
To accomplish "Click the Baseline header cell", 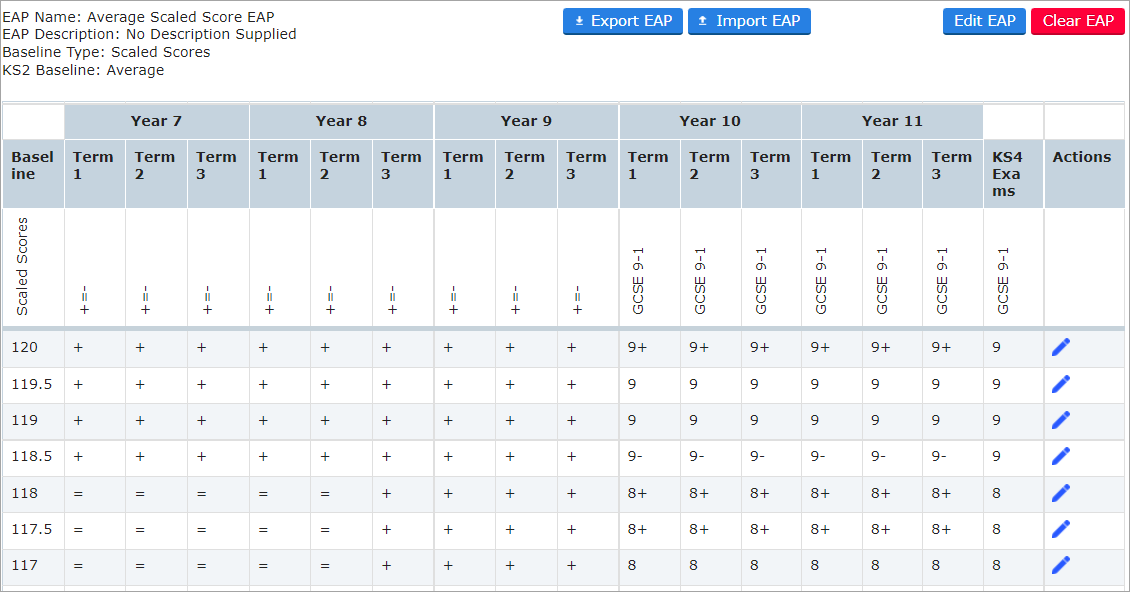I will [x=33, y=173].
